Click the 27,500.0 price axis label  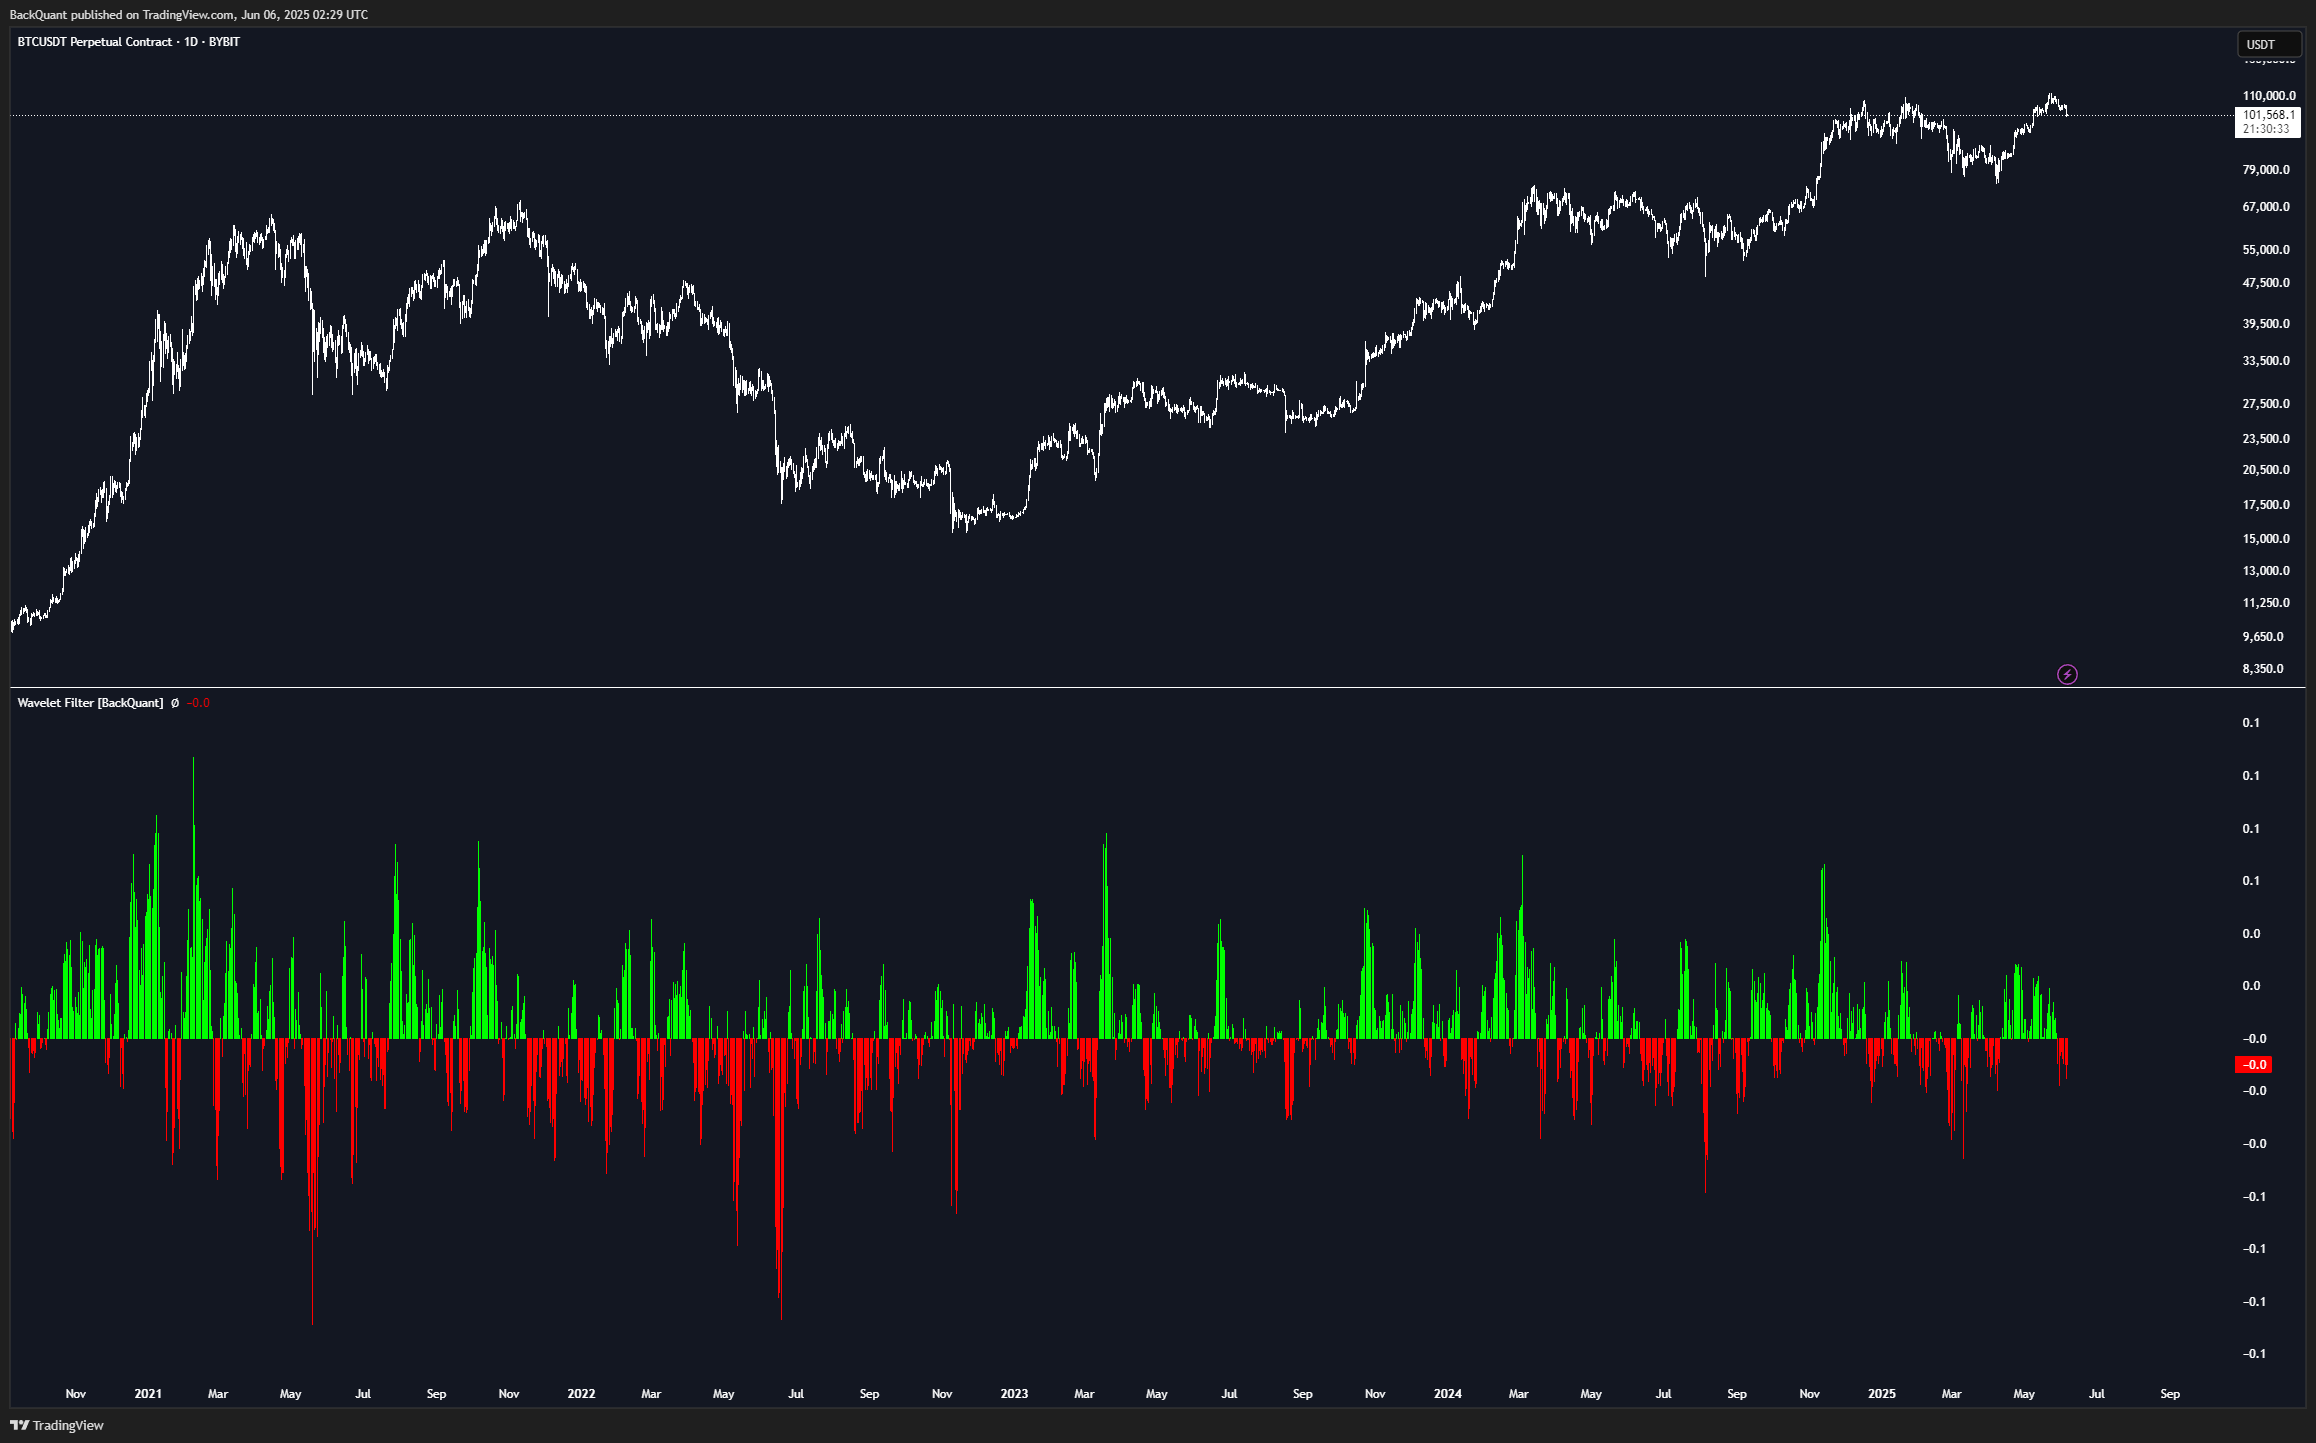[x=2266, y=404]
